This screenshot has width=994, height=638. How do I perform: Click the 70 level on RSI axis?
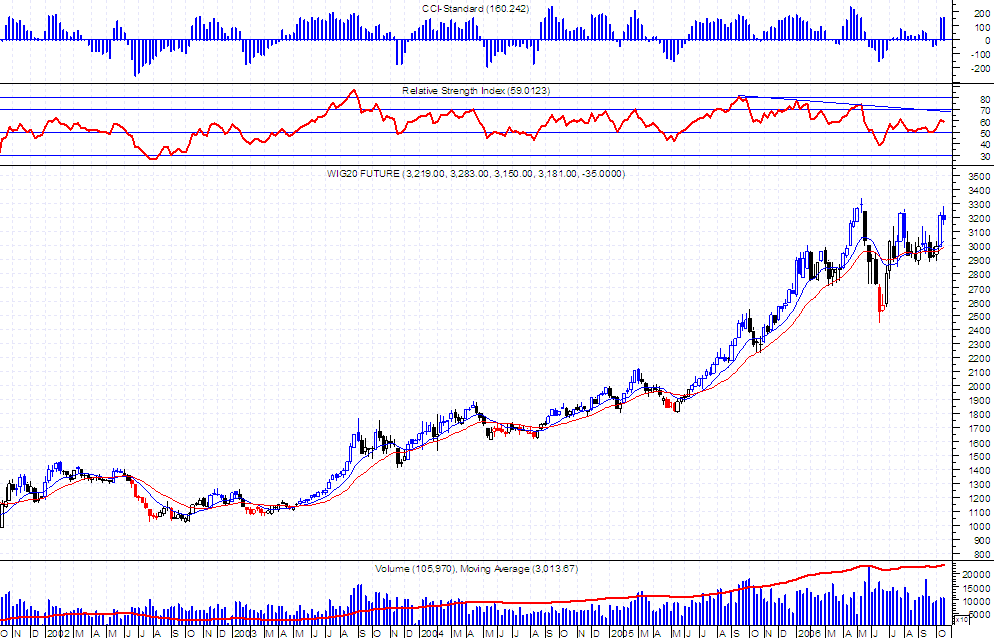(x=985, y=111)
